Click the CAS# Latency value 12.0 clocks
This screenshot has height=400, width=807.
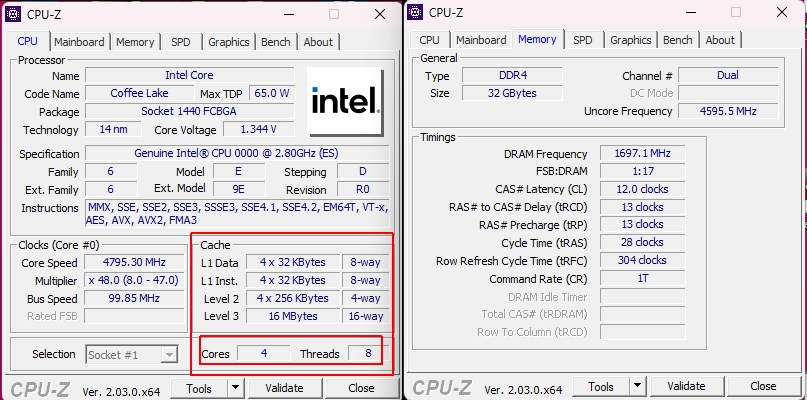point(642,189)
